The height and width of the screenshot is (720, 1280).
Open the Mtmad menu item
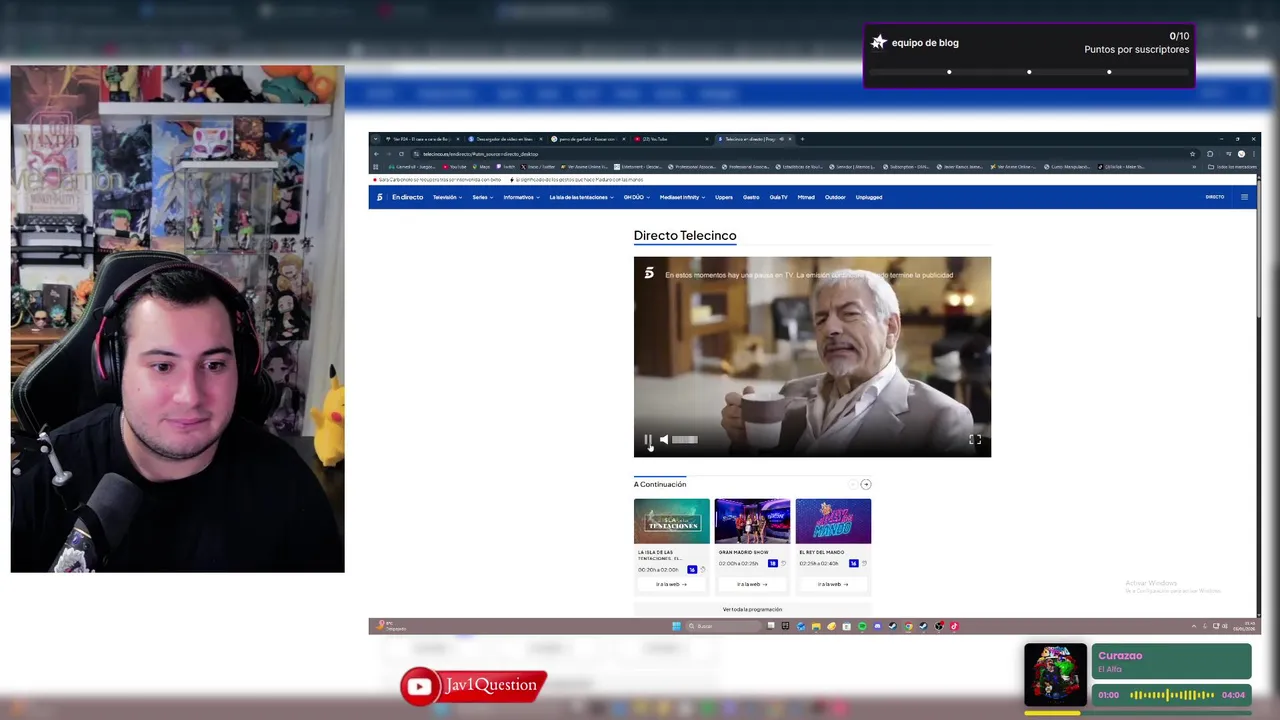click(x=806, y=197)
